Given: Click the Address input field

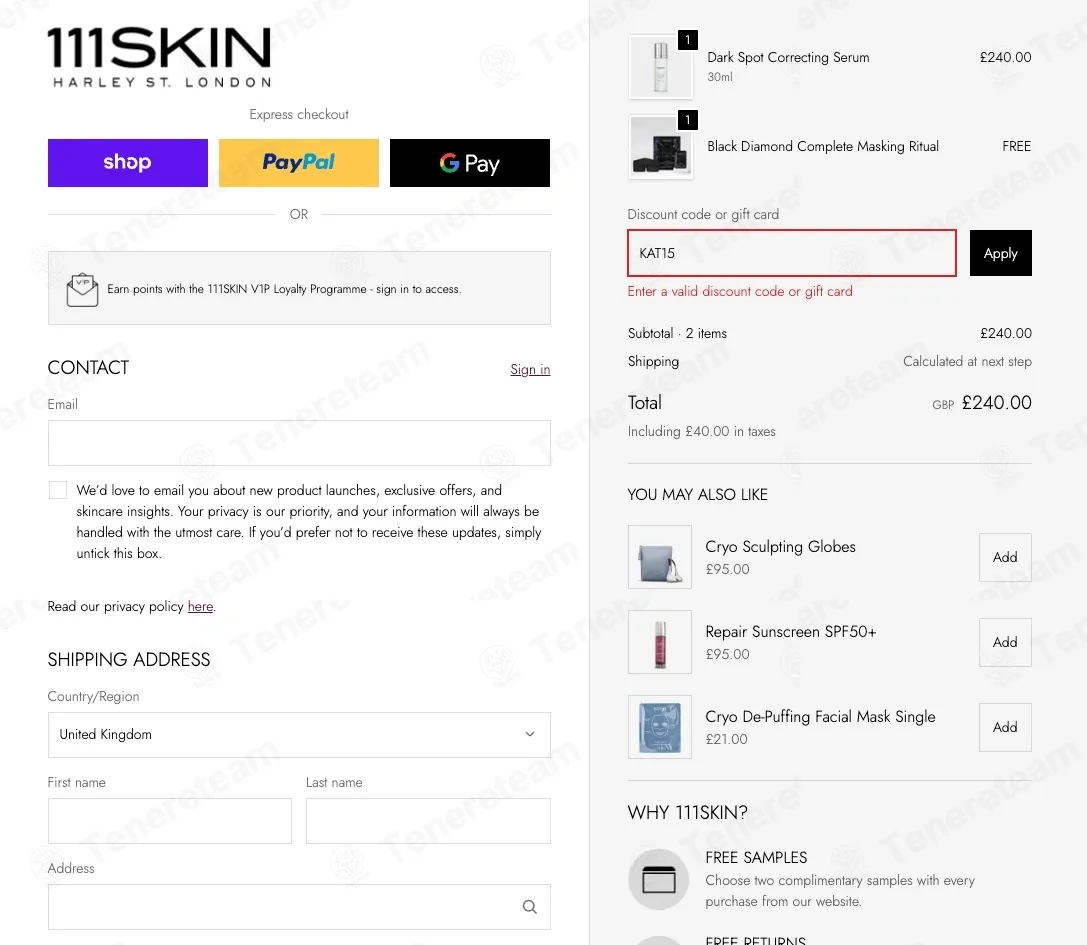Looking at the screenshot, I should tap(299, 907).
